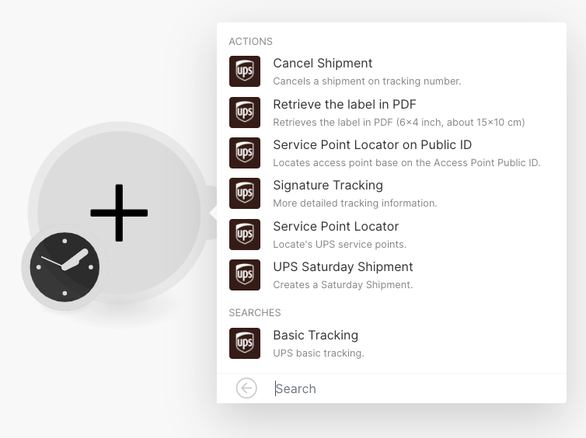Image resolution: width=586 pixels, height=438 pixels.
Task: Go back using the left arrow button
Action: (246, 388)
